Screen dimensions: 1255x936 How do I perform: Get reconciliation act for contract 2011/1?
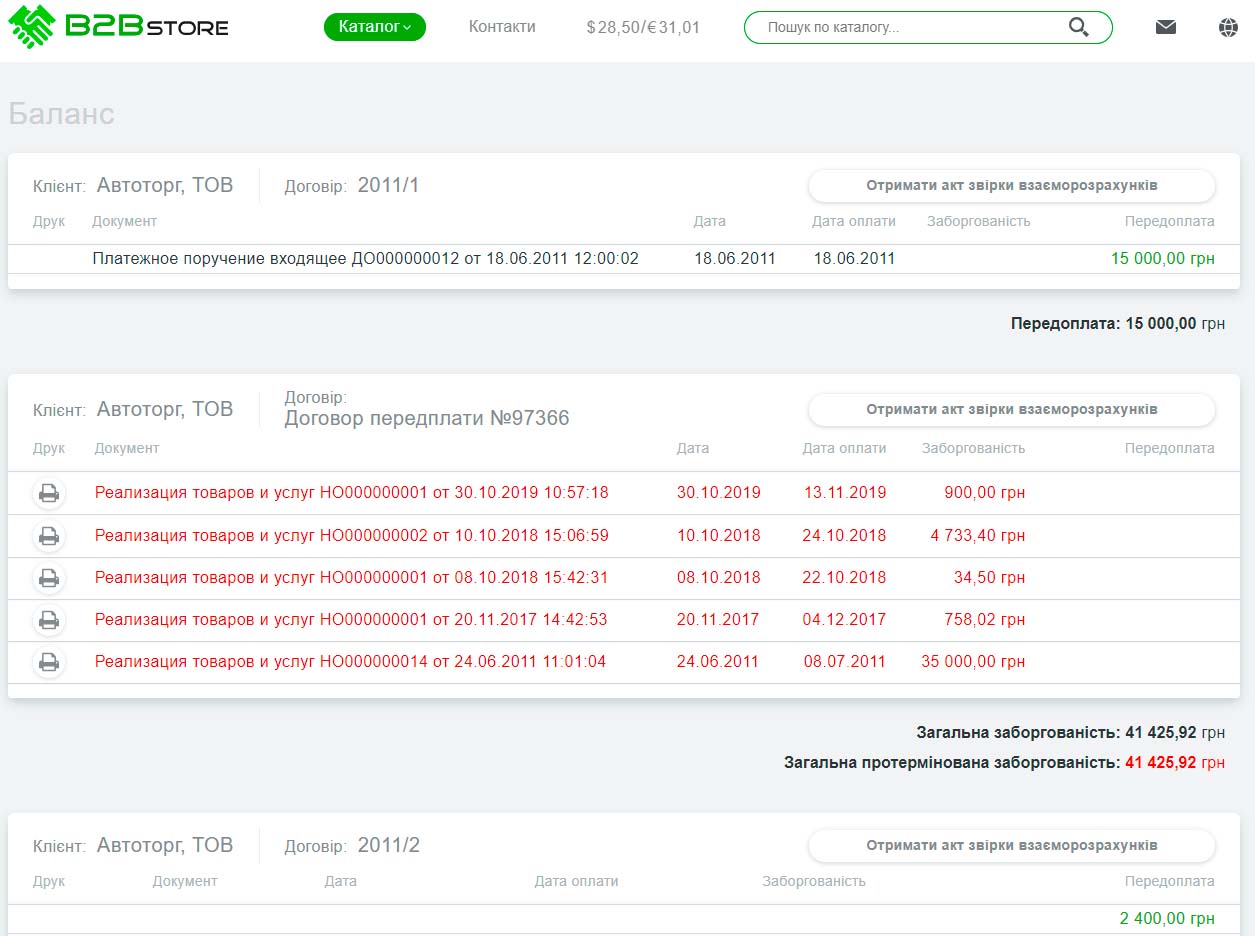click(1011, 185)
